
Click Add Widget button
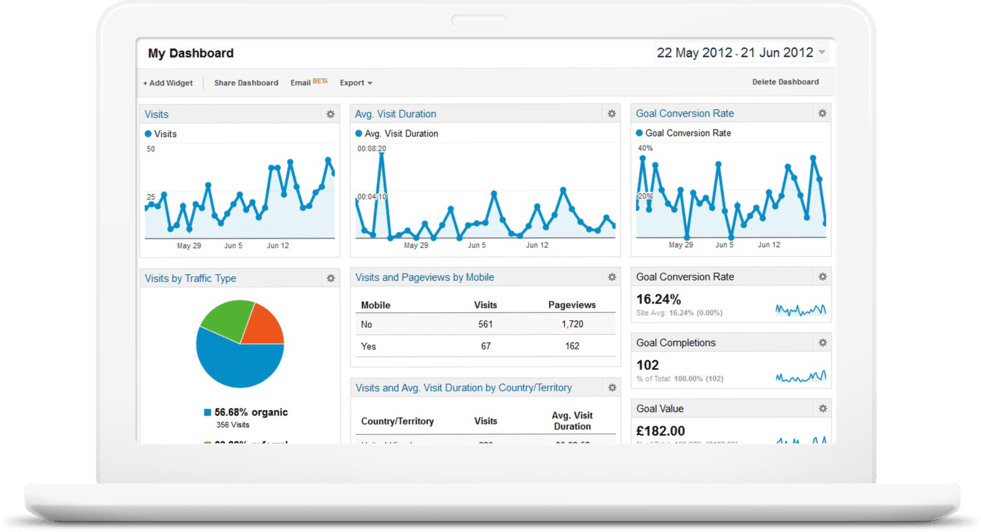[168, 83]
